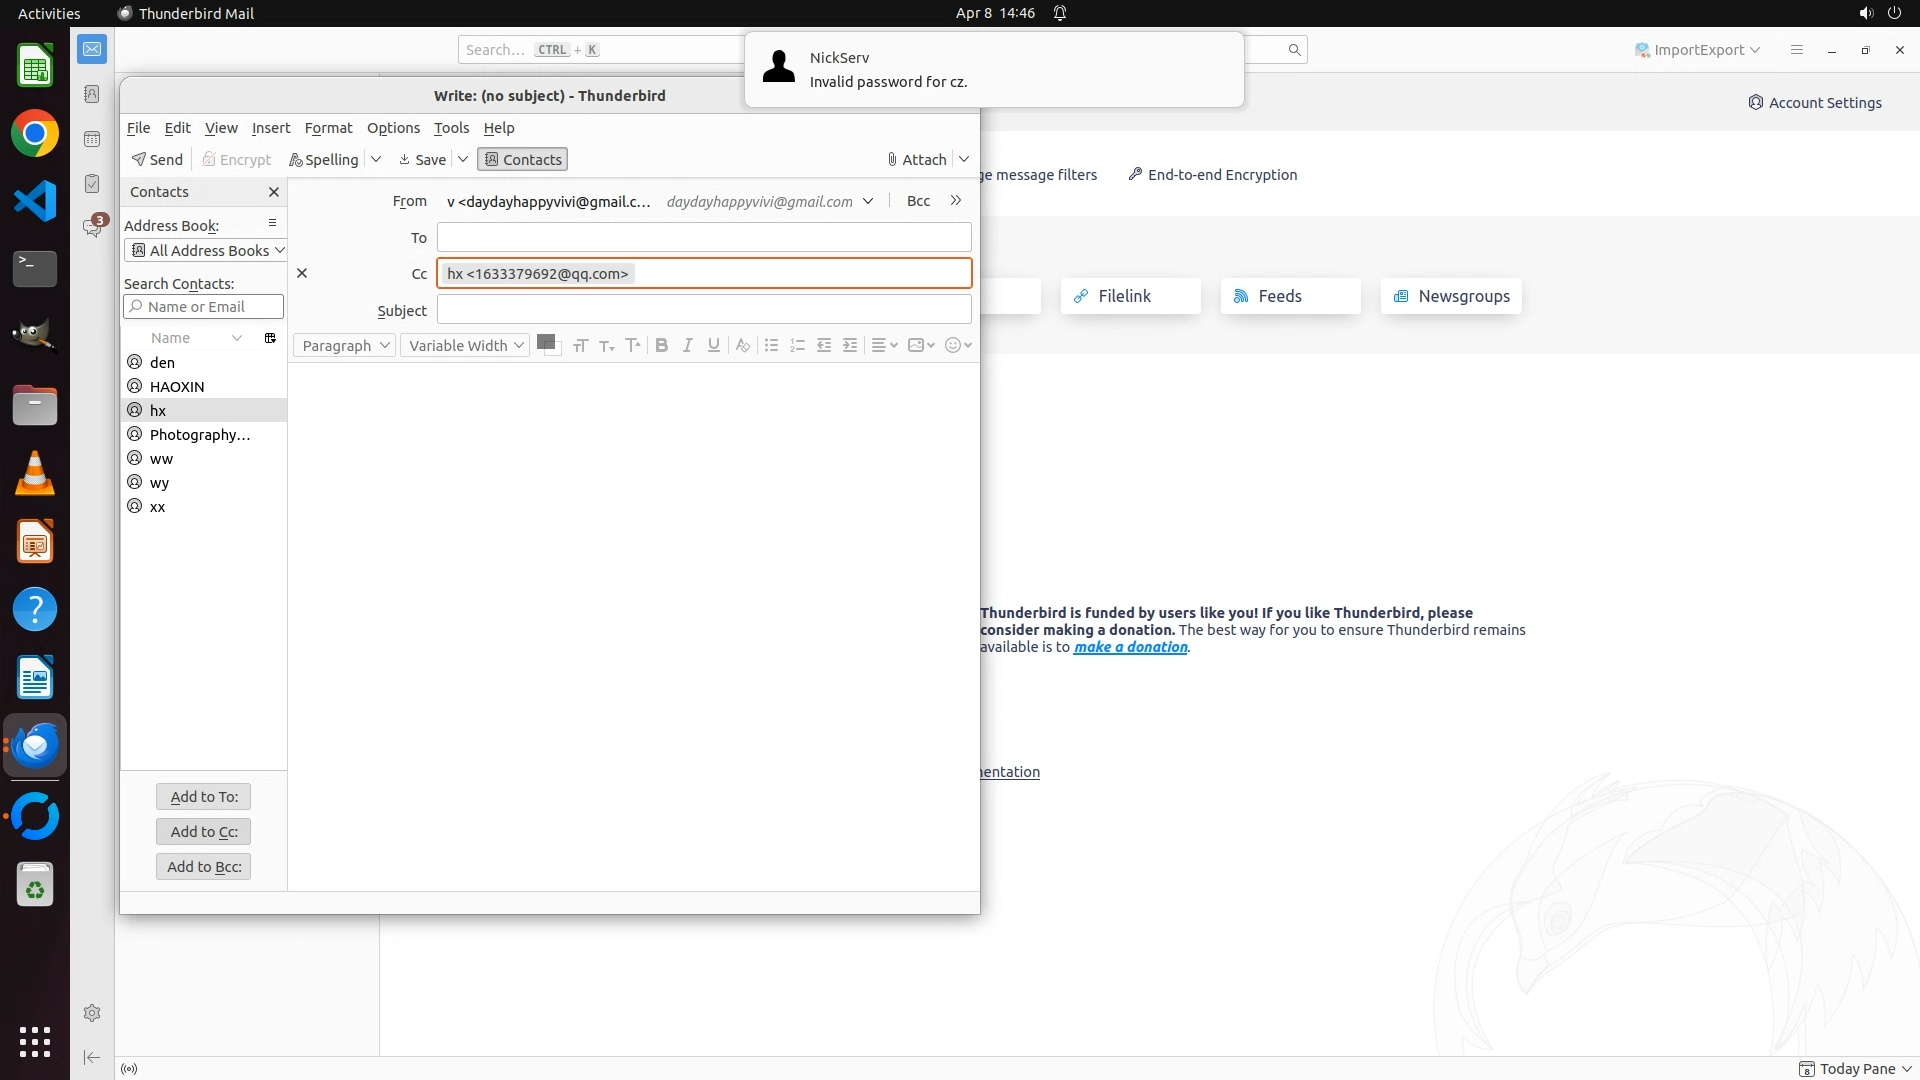Open the Format menu
1920x1080 pixels.
pos(328,128)
